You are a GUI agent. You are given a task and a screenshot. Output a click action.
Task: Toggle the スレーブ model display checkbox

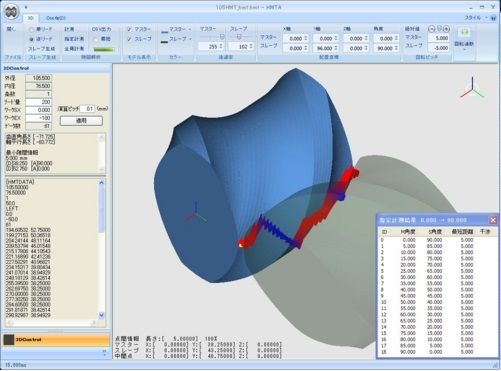129,39
